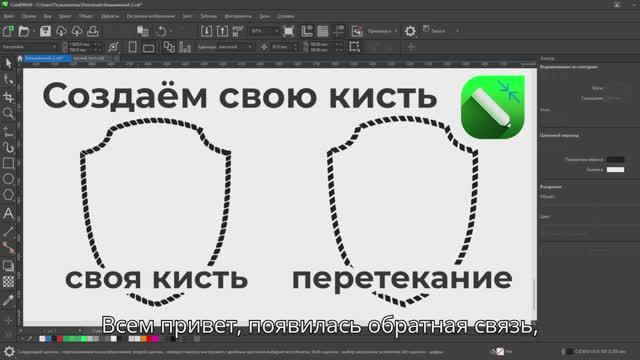The height and width of the screenshot is (360, 640).
Task: Select the Polygon tool
Action: 8,195
